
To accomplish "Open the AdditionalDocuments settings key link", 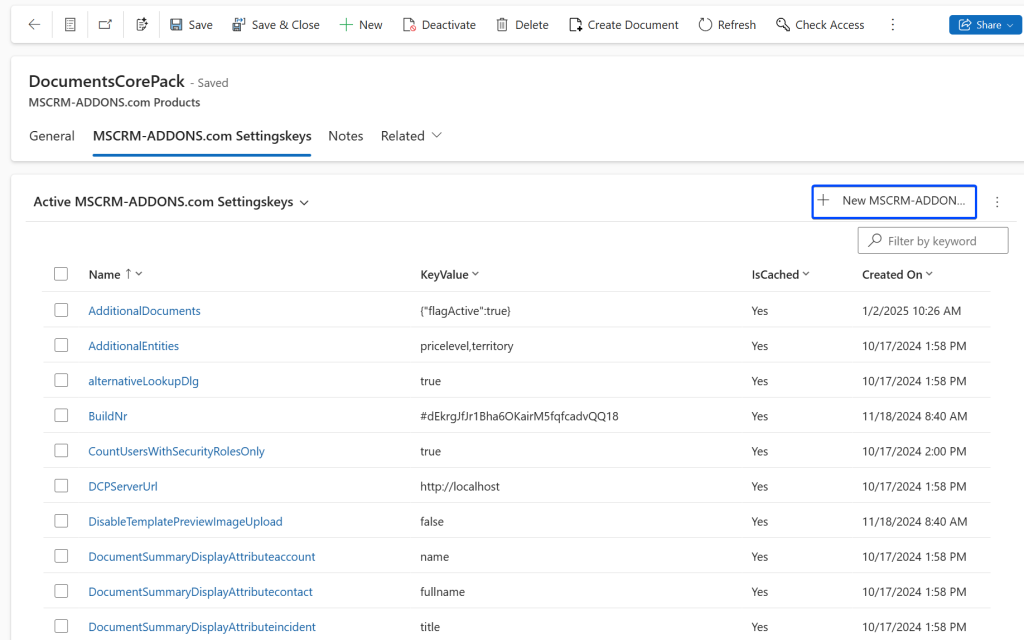I will [144, 311].
